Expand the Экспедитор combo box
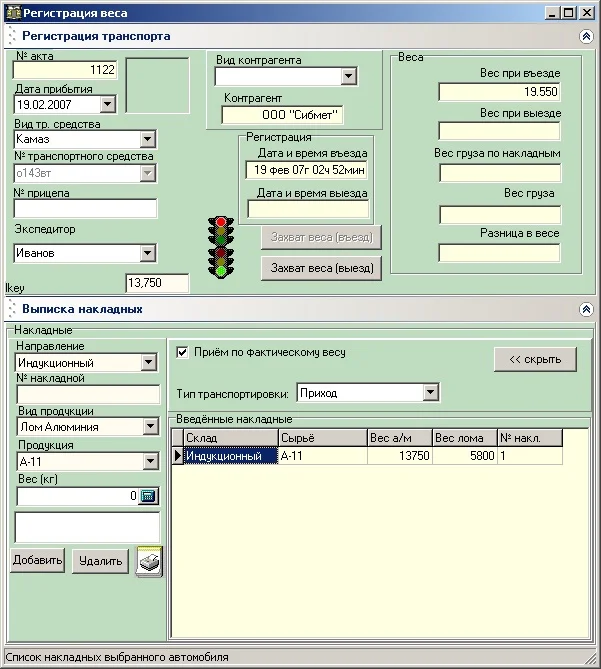 click(148, 253)
